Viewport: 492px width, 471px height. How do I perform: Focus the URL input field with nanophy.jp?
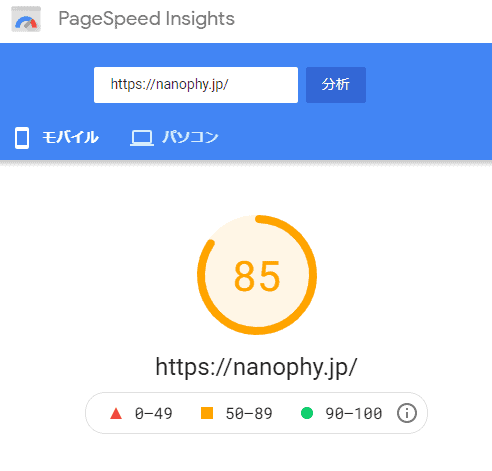[x=196, y=85]
